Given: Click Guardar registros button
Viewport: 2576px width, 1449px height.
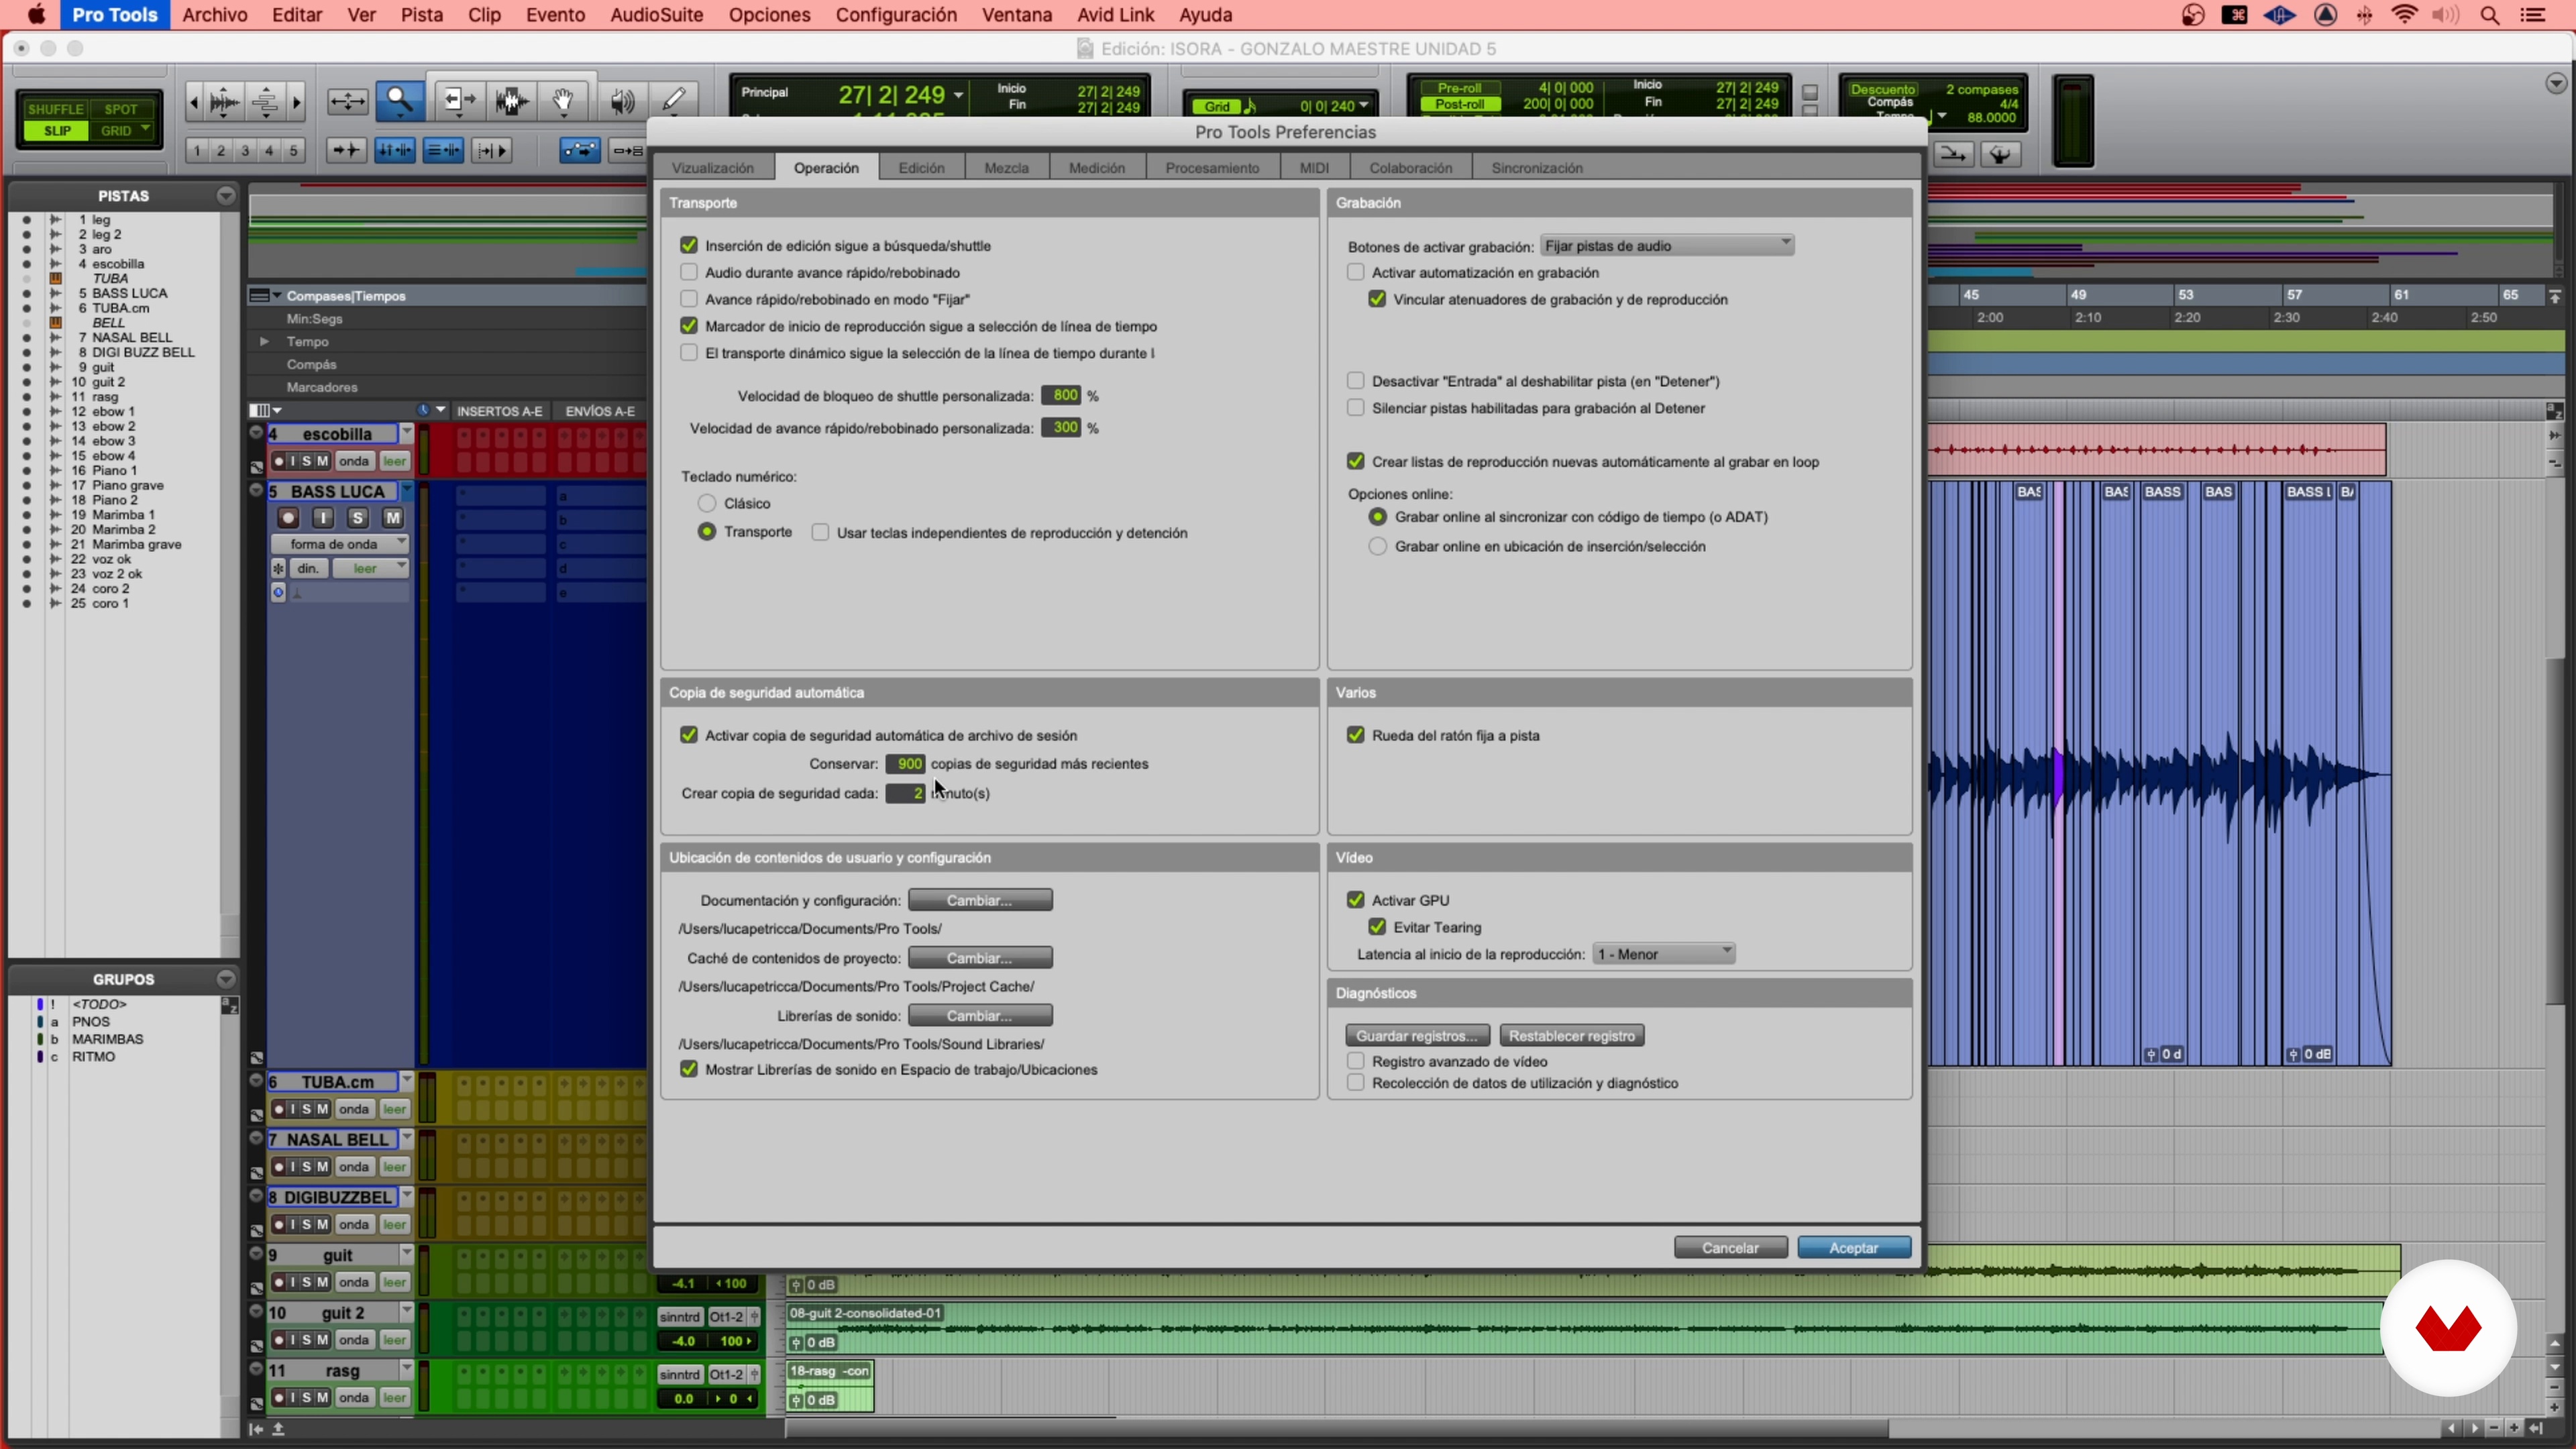Looking at the screenshot, I should click(x=1417, y=1036).
